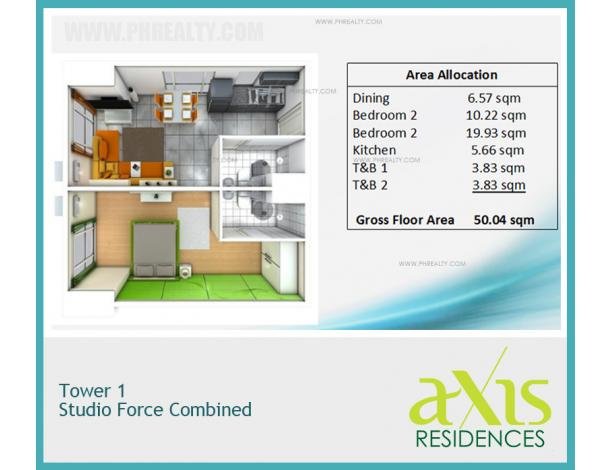The image size is (610, 470).
Task: Click the PHREALTY.COM watermark below the area table
Action: [x=432, y=264]
